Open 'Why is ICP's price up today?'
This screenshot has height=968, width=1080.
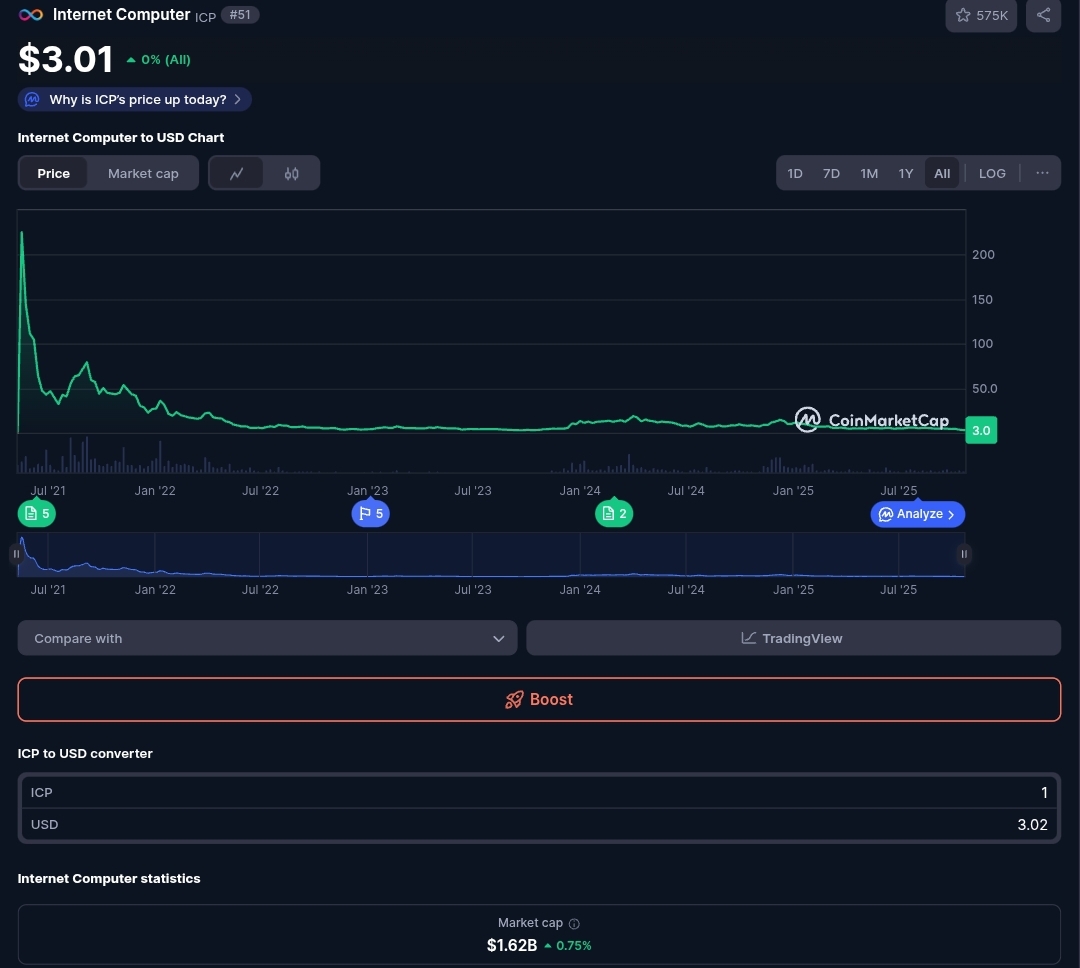pos(135,99)
